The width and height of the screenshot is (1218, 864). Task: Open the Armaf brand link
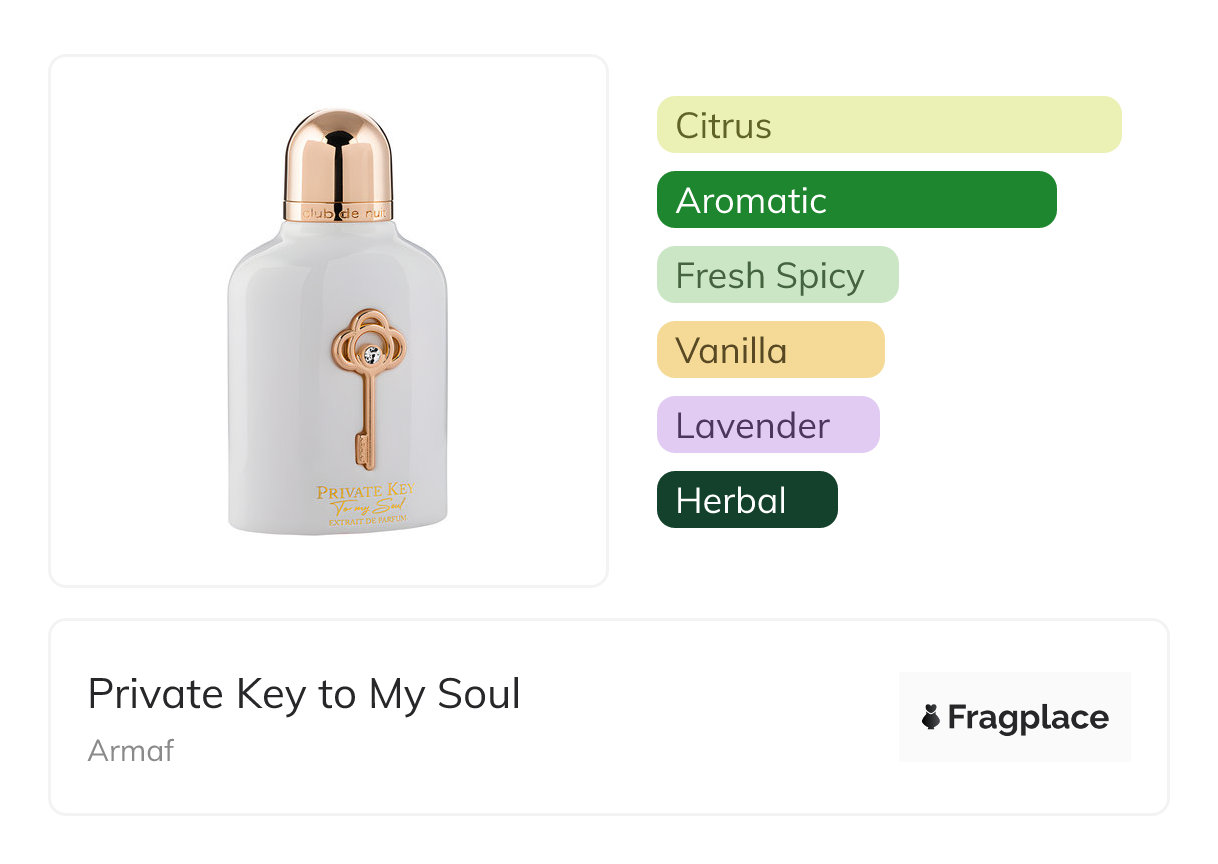coord(131,750)
